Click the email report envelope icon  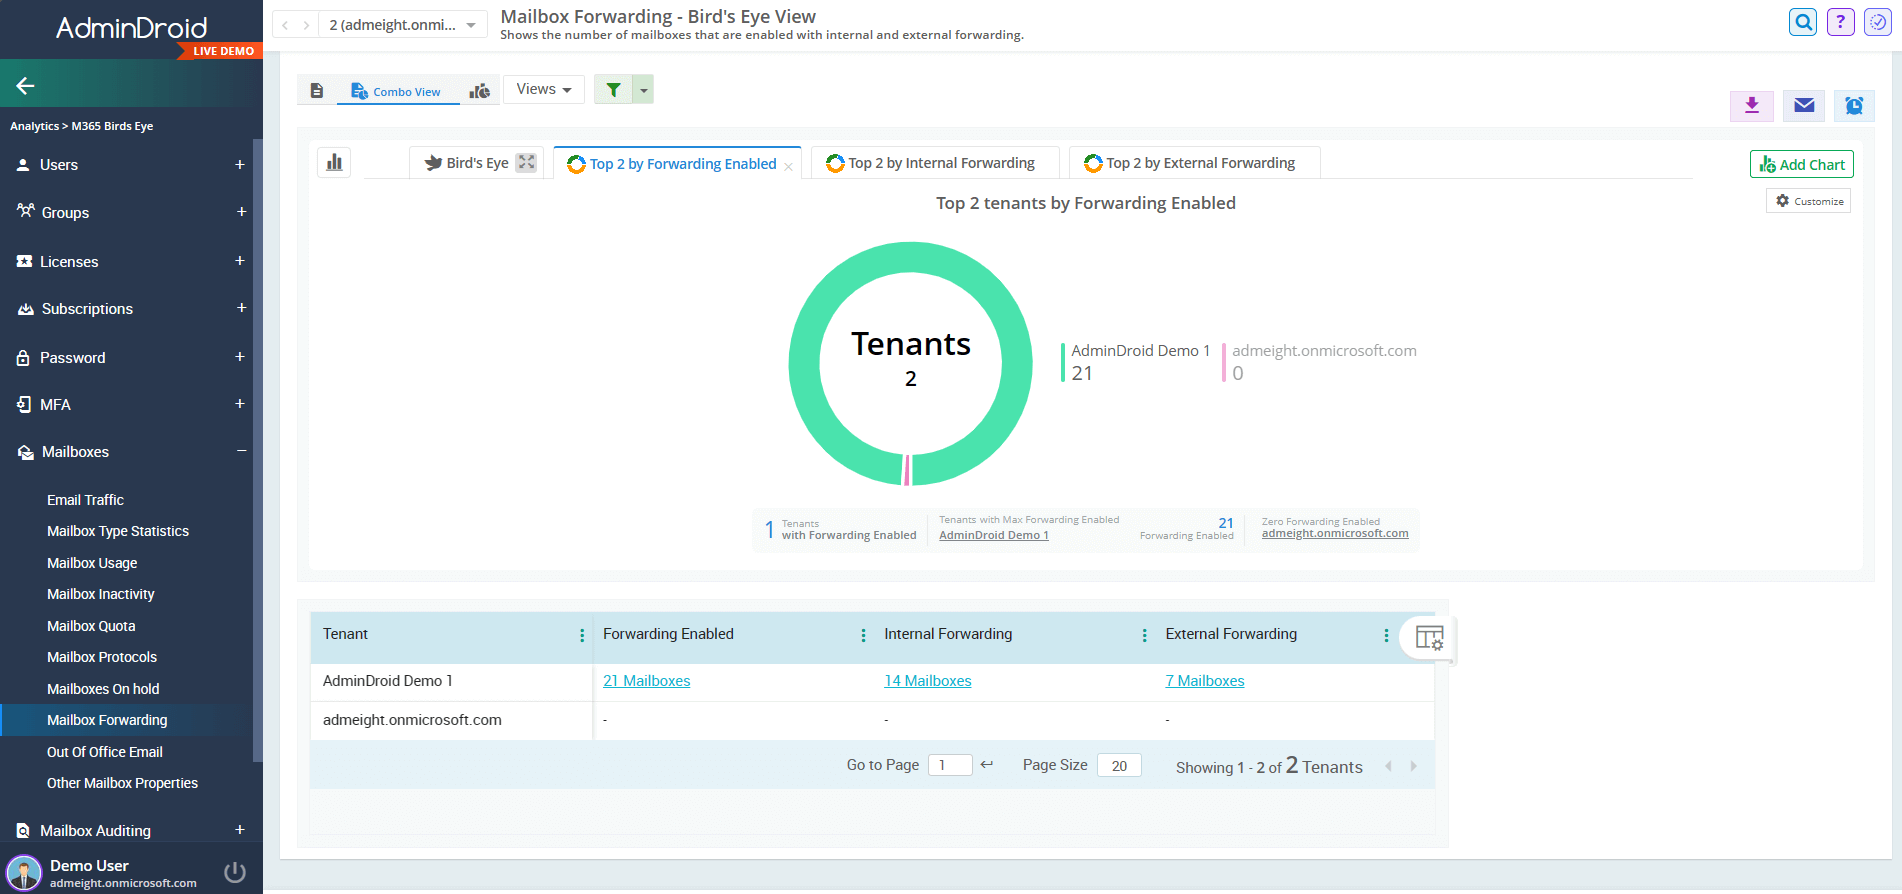pos(1803,105)
